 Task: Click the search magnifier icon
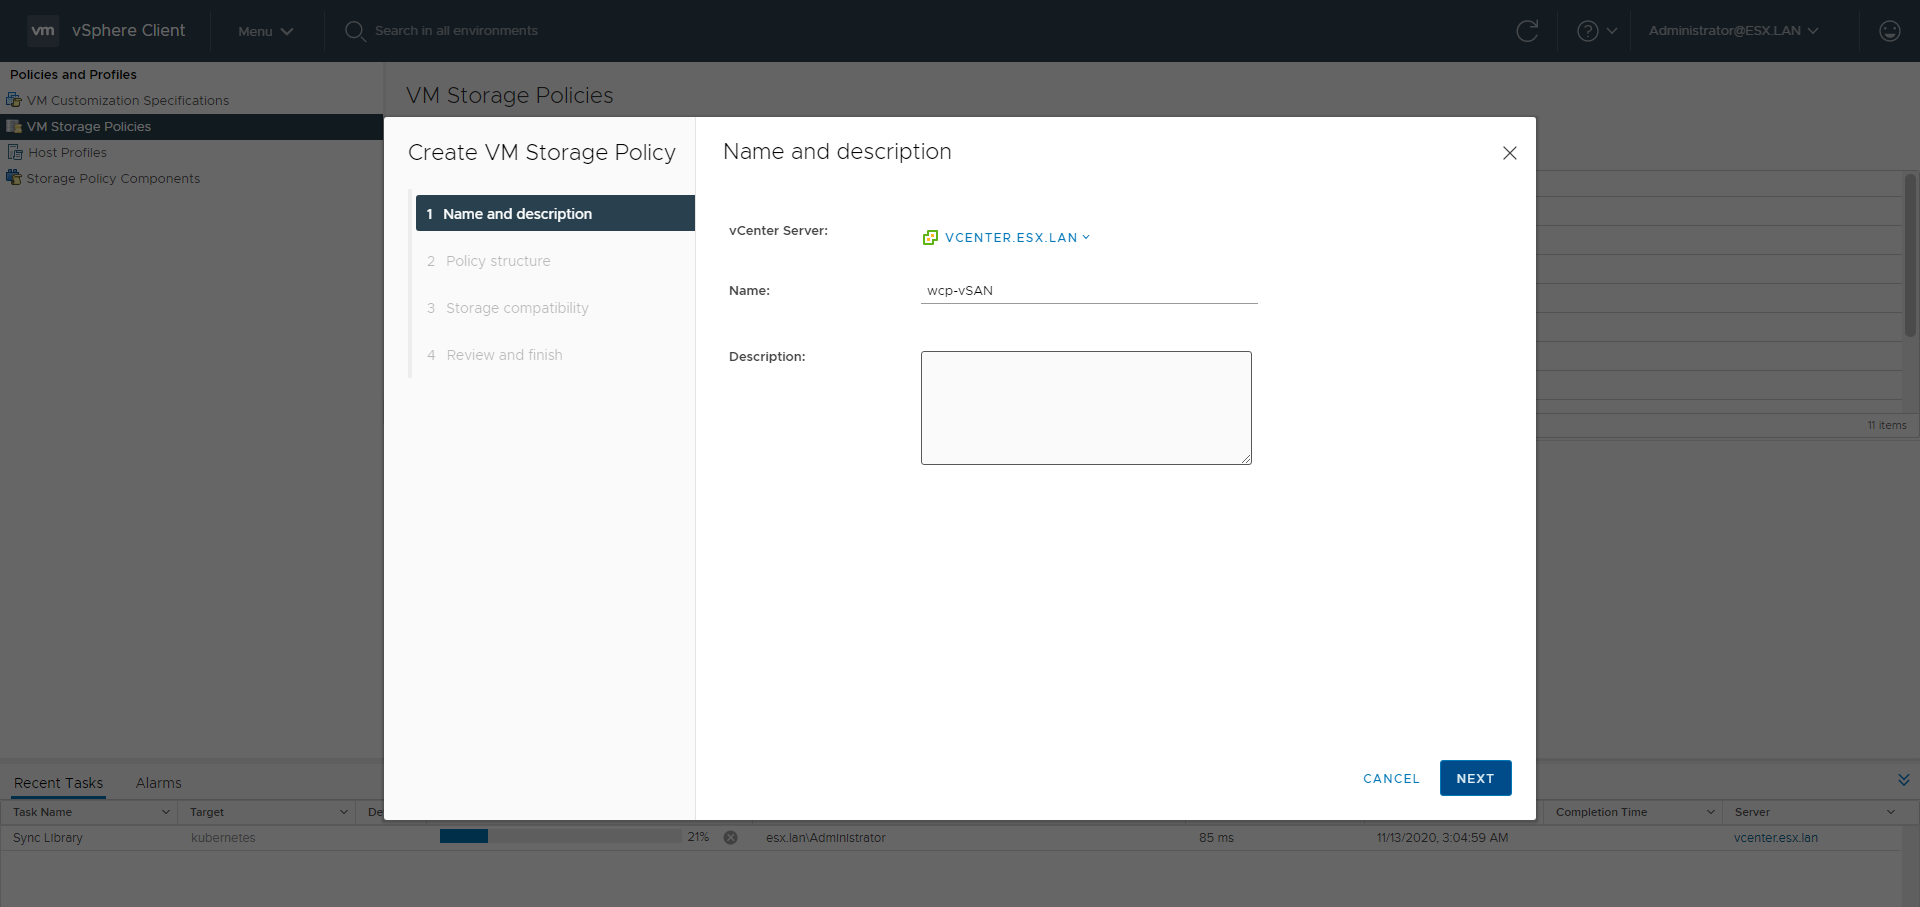pos(354,31)
